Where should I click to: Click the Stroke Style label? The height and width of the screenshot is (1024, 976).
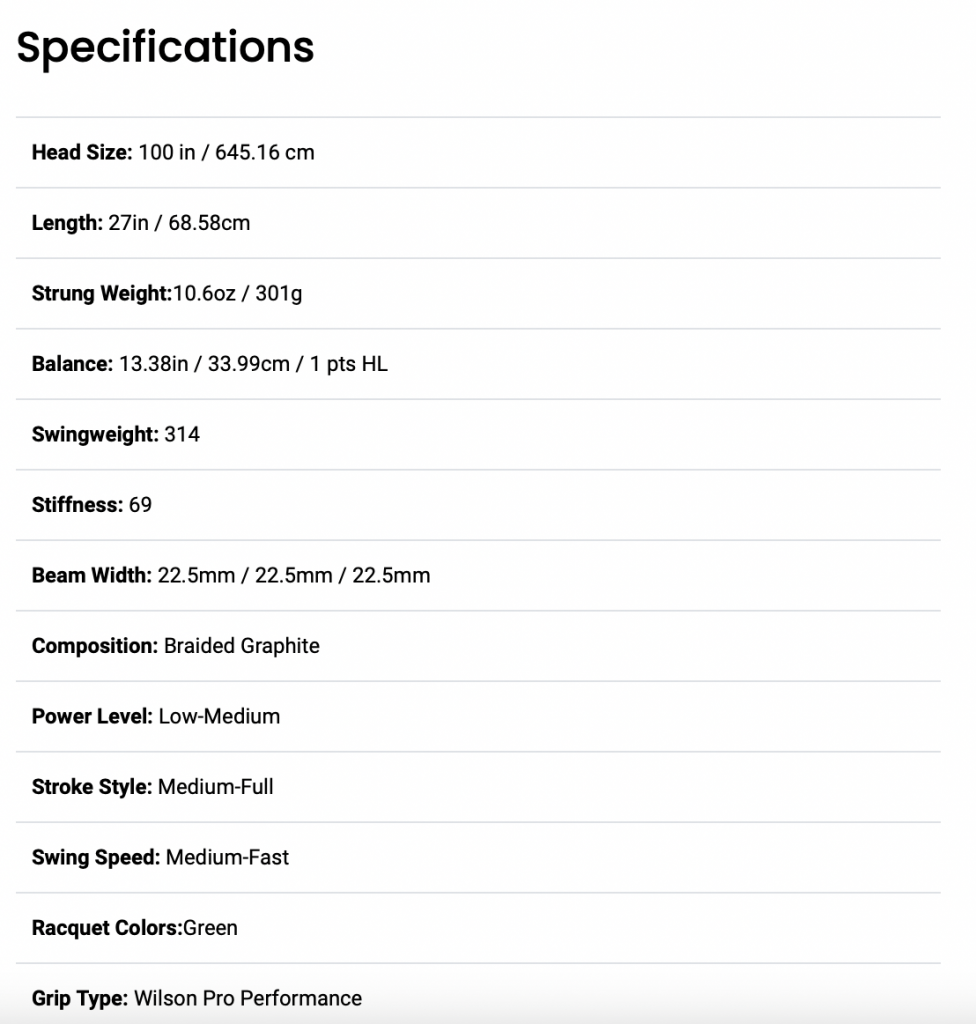(x=92, y=788)
